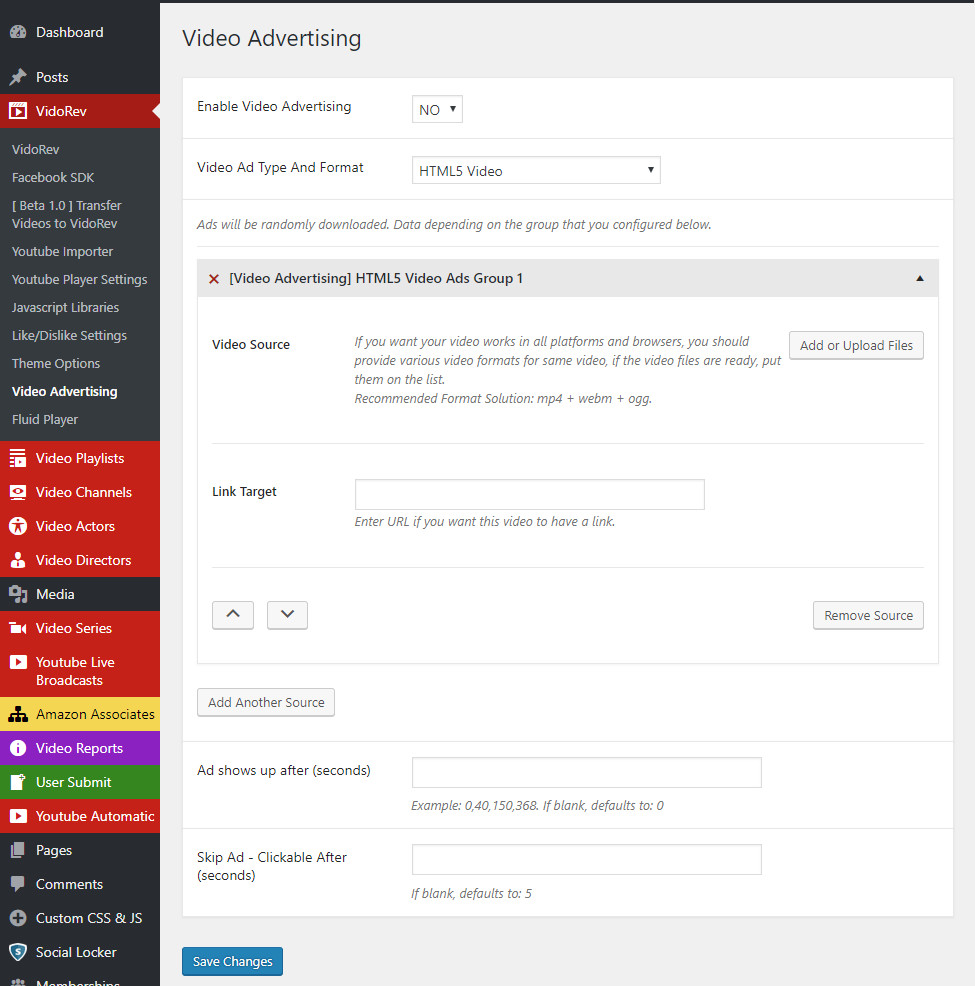Open Youtube Importer submenu item
975x986 pixels.
point(62,251)
